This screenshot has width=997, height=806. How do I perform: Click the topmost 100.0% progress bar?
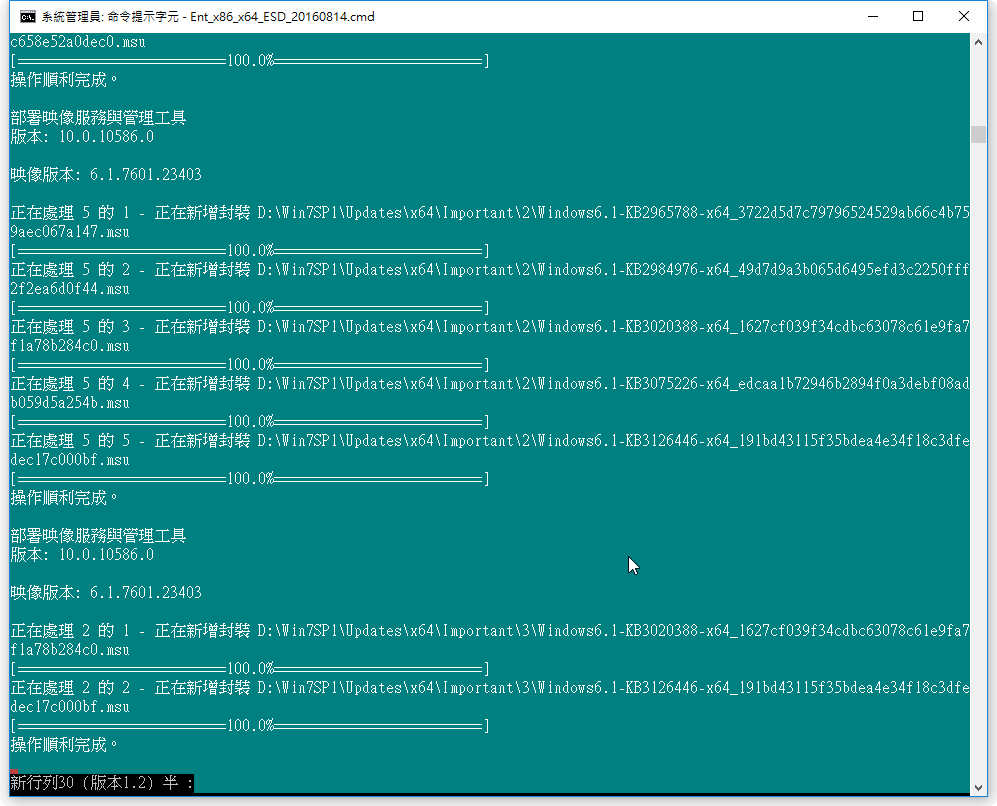251,61
